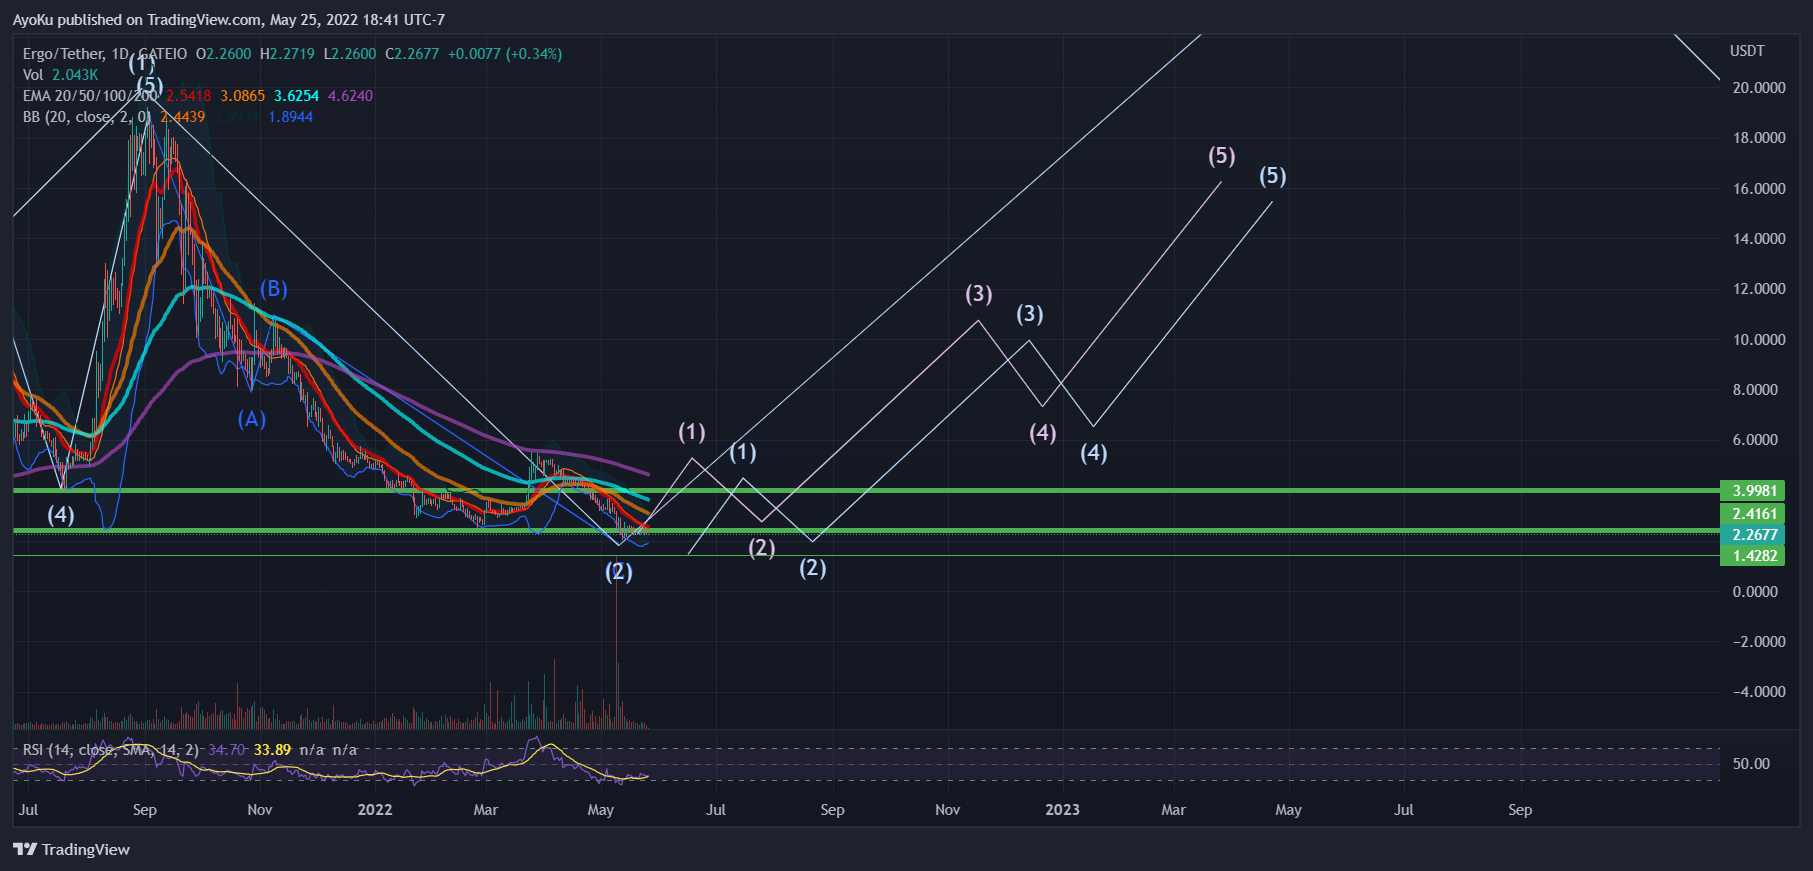1813x871 pixels.
Task: Select the pink (3) wave label
Action: tap(979, 294)
